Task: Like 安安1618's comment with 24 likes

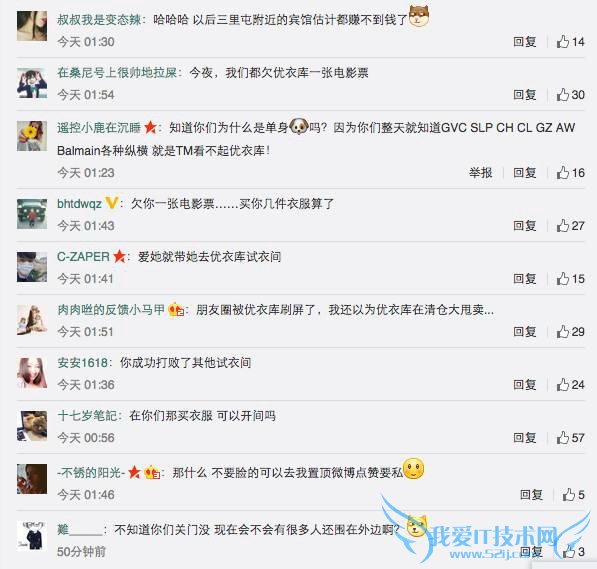Action: (570, 385)
